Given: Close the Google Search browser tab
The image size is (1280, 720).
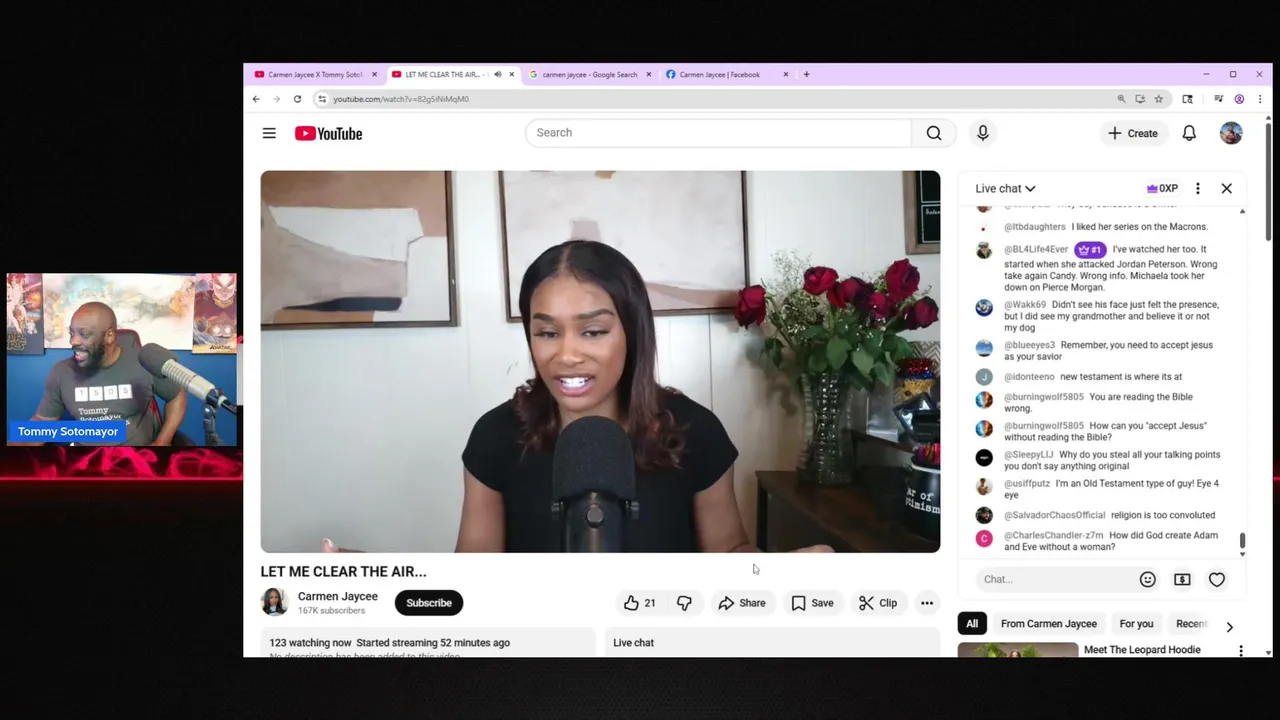Looking at the screenshot, I should [x=649, y=74].
